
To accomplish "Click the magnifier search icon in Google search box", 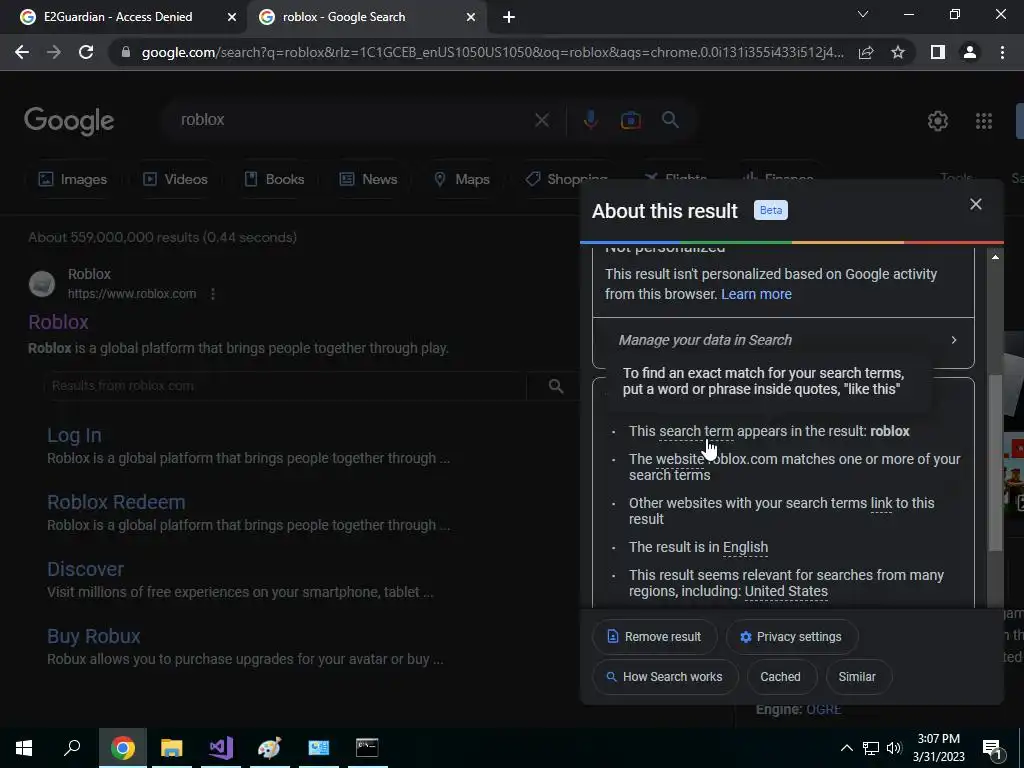I will tap(670, 120).
